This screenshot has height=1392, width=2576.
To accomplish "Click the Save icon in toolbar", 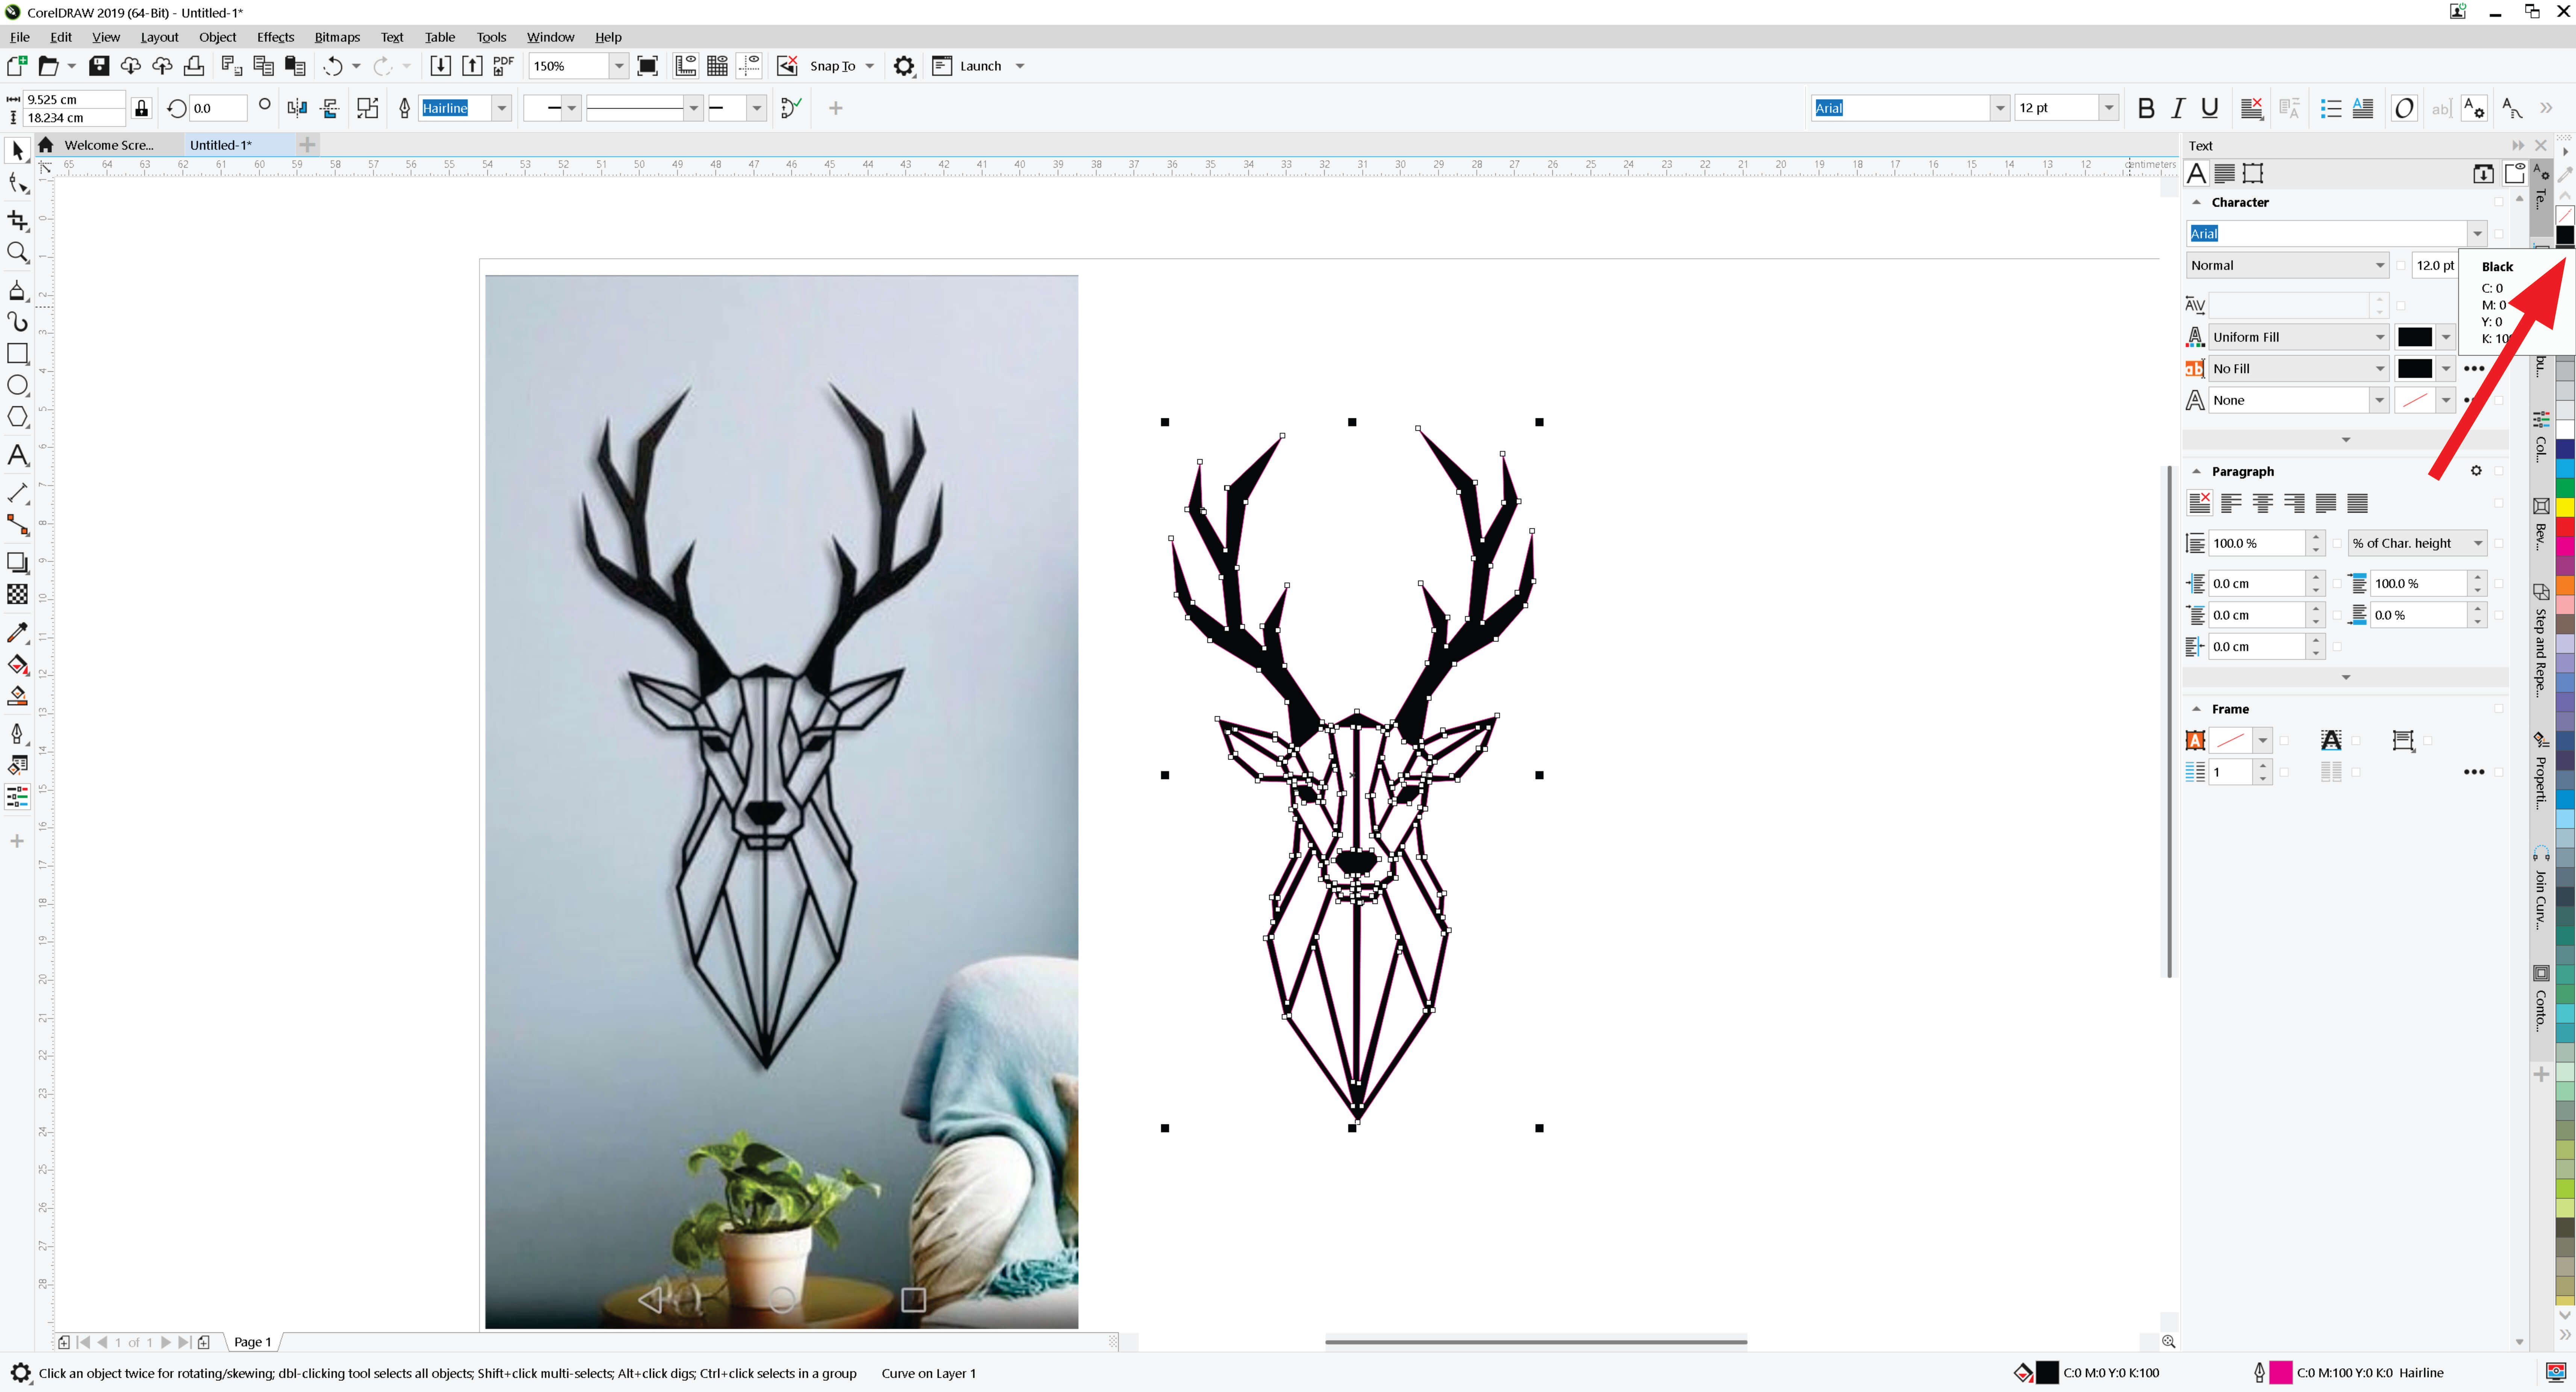I will tap(99, 66).
